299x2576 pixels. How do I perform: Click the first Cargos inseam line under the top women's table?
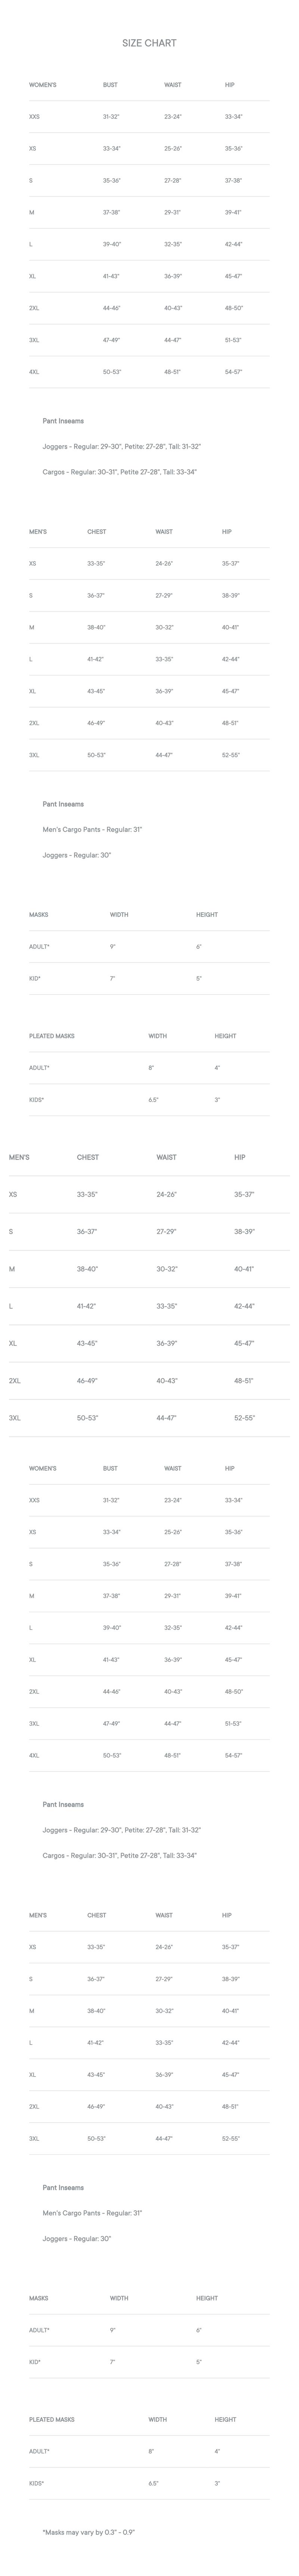119,472
